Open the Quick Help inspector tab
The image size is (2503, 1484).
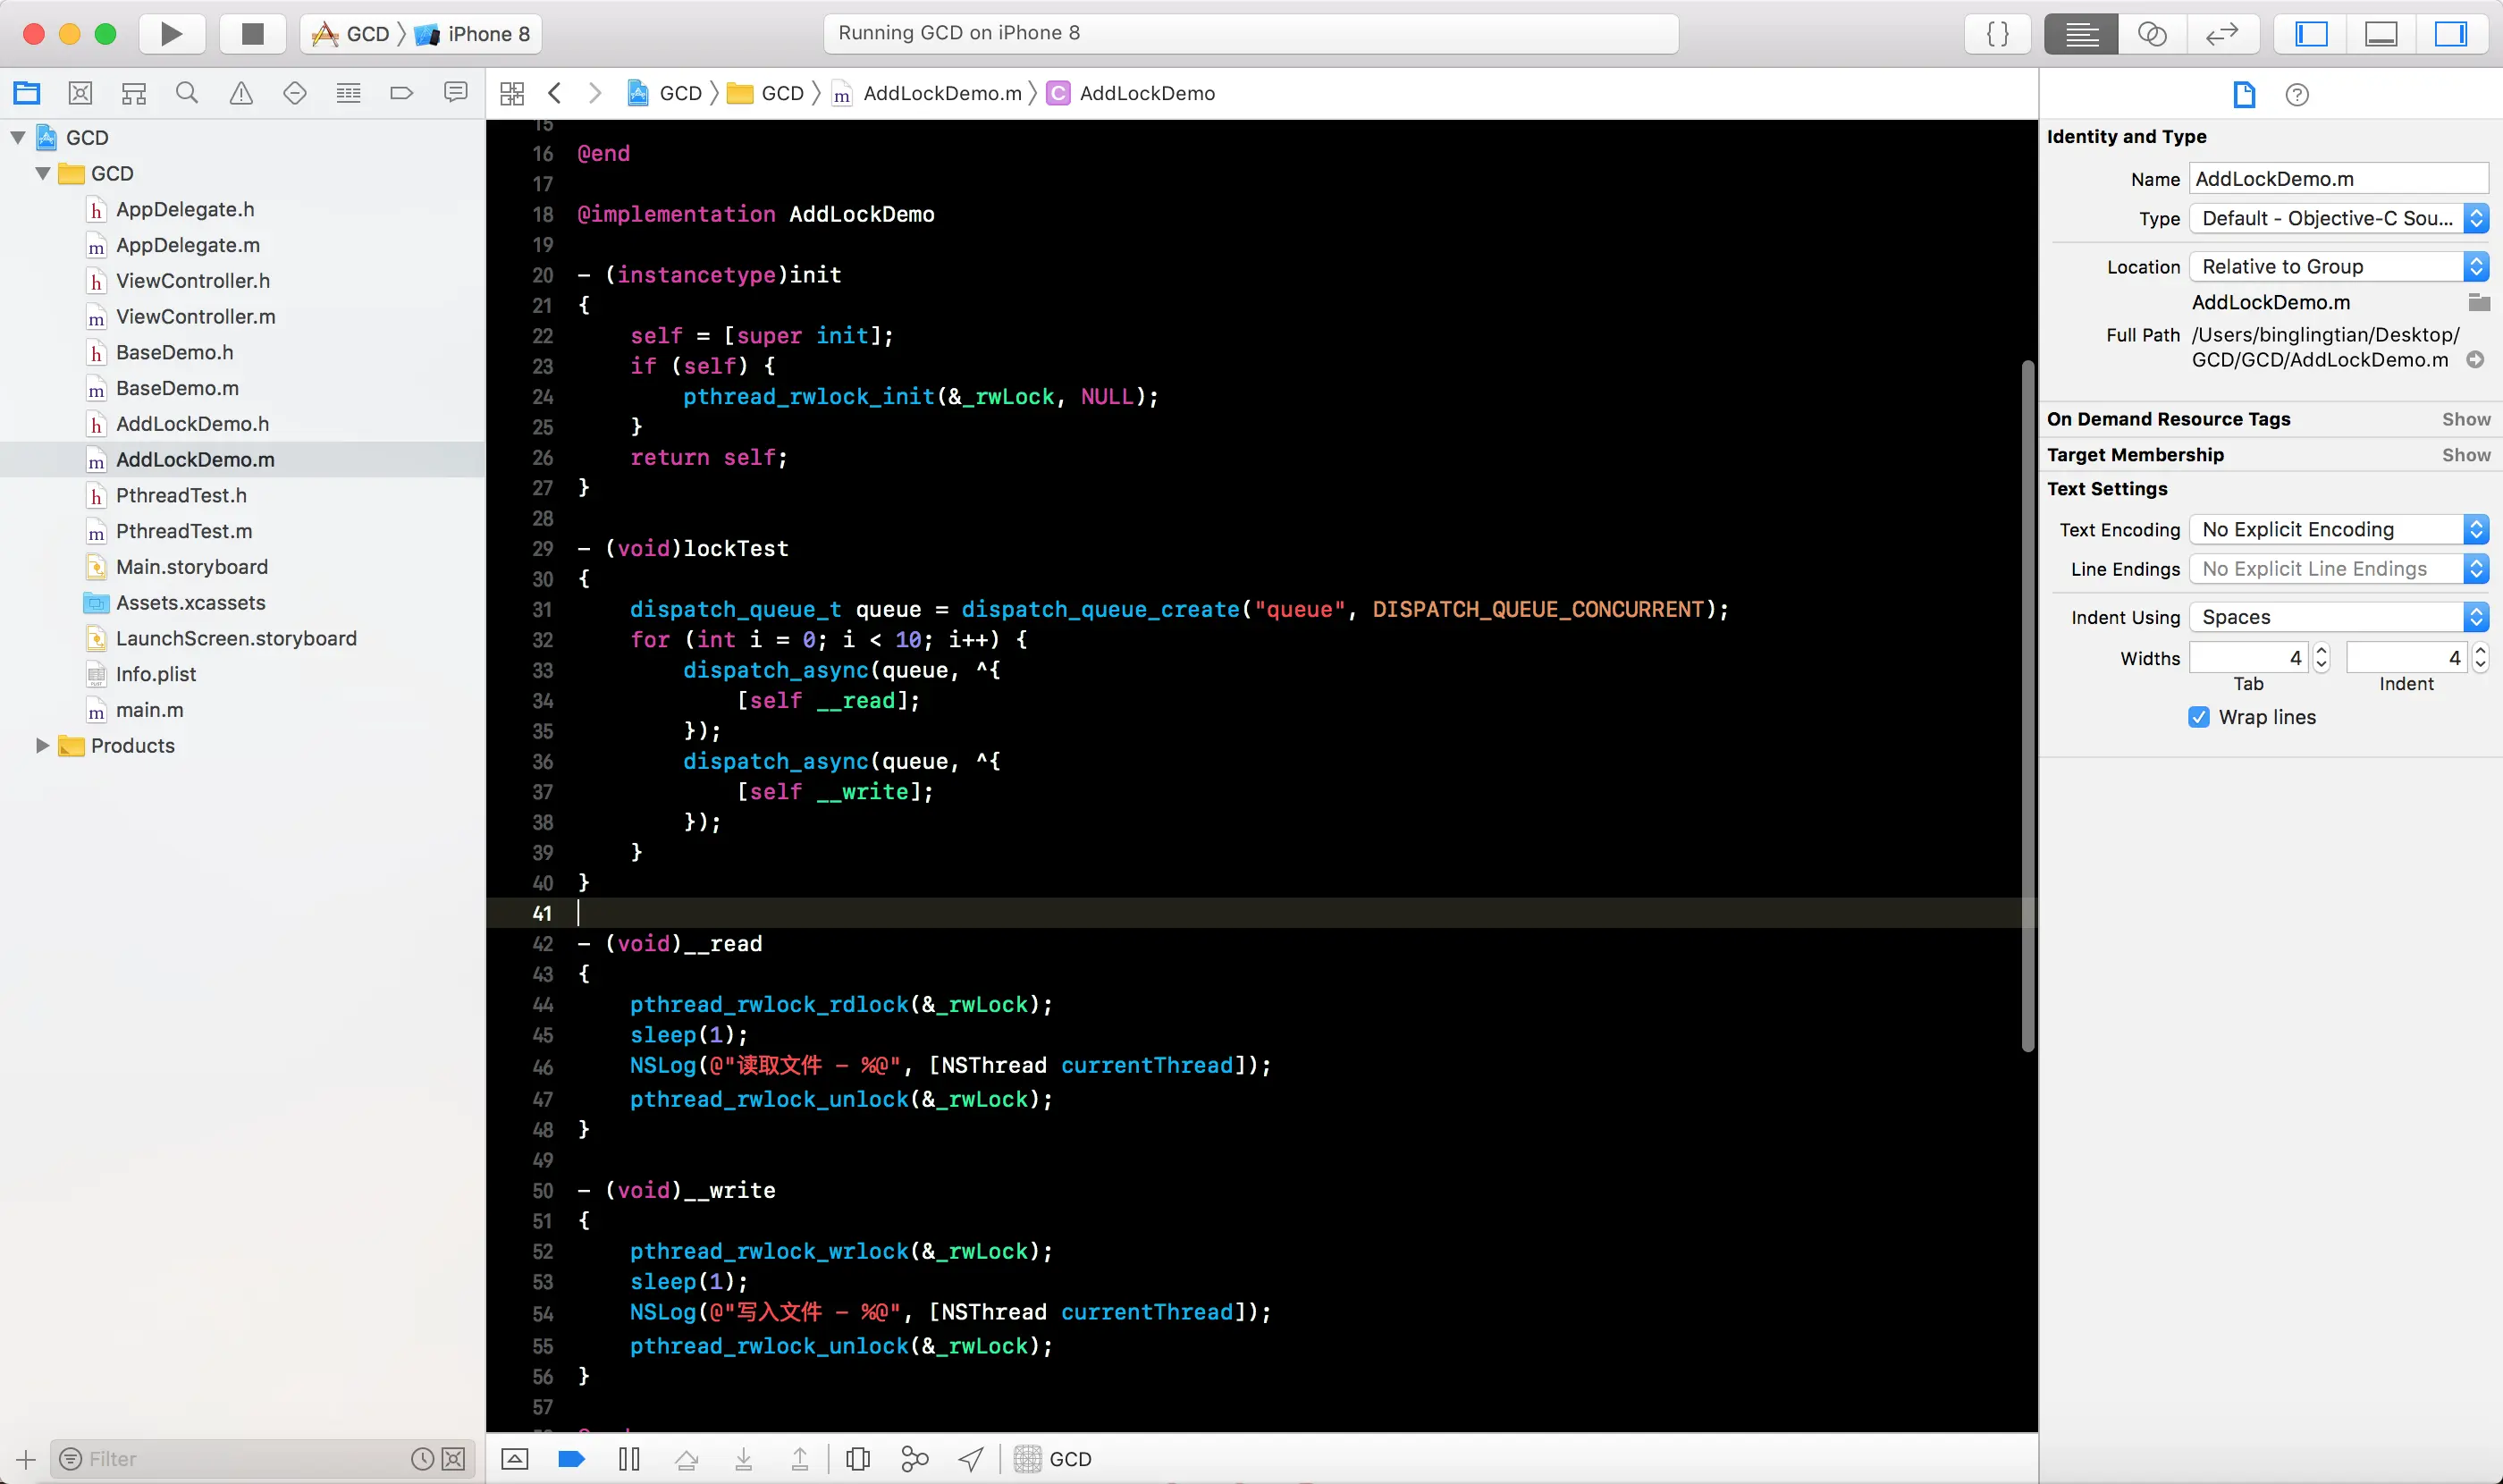(x=2297, y=95)
